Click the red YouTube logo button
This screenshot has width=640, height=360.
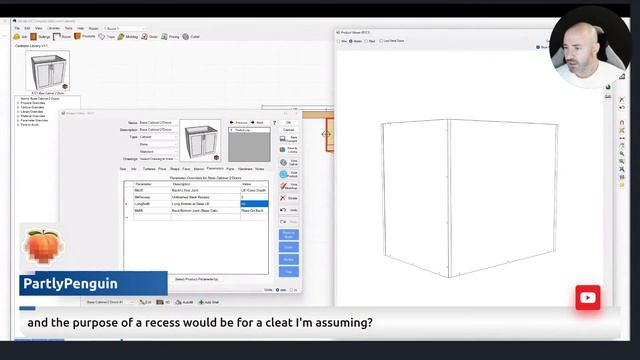coord(588,298)
